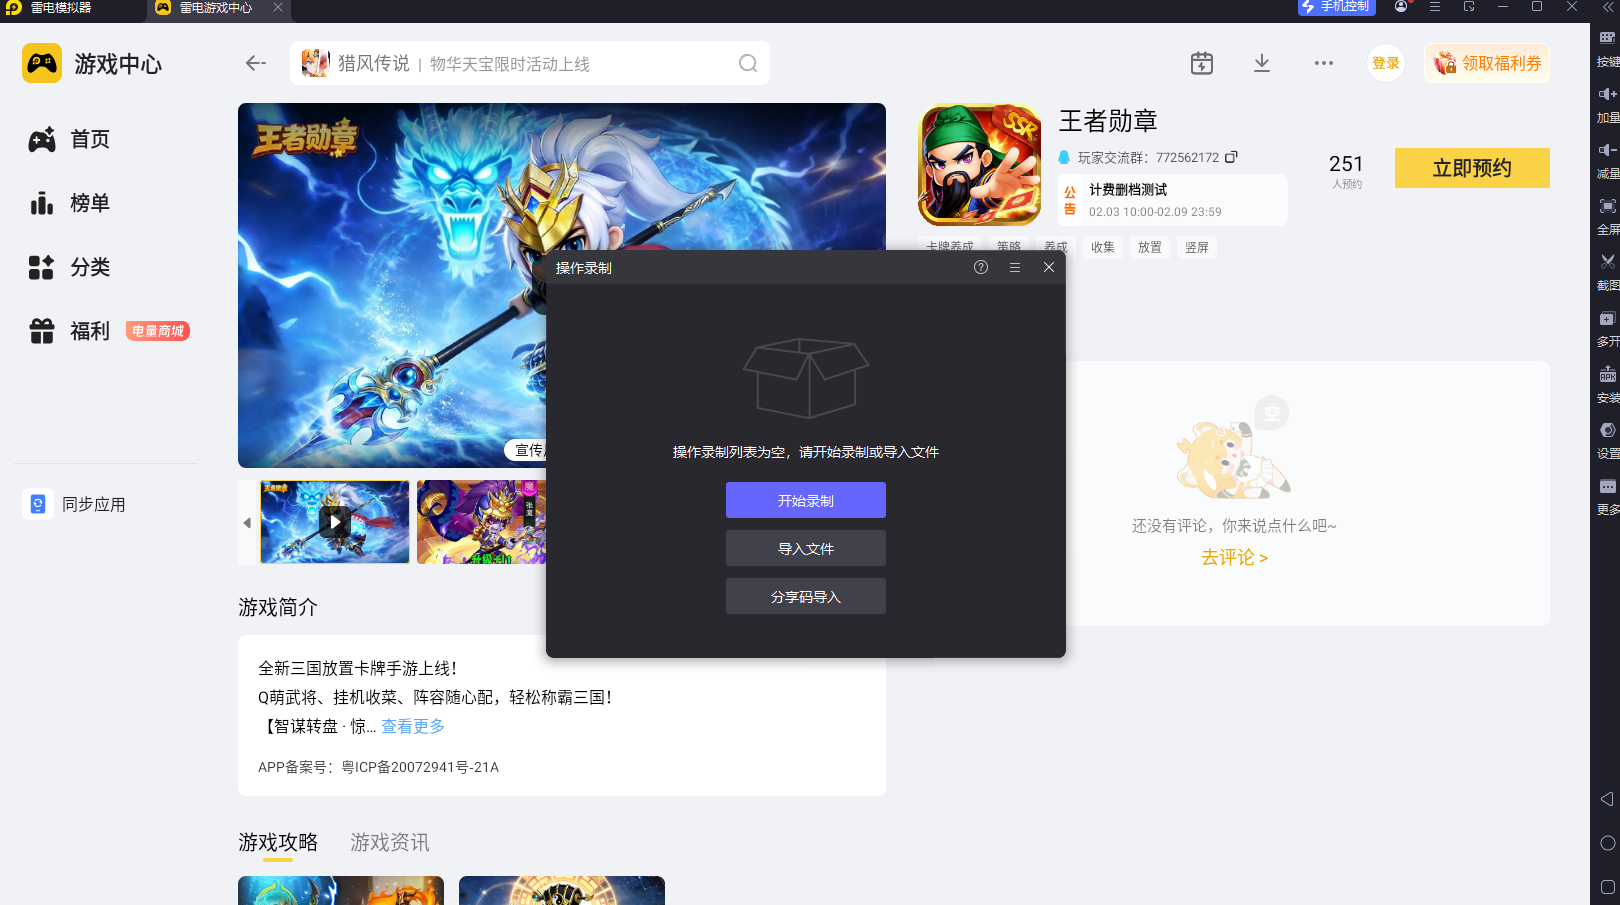Screen dimensions: 1620x905
Task: Open 同步应用 sync apps
Action: [x=75, y=504]
